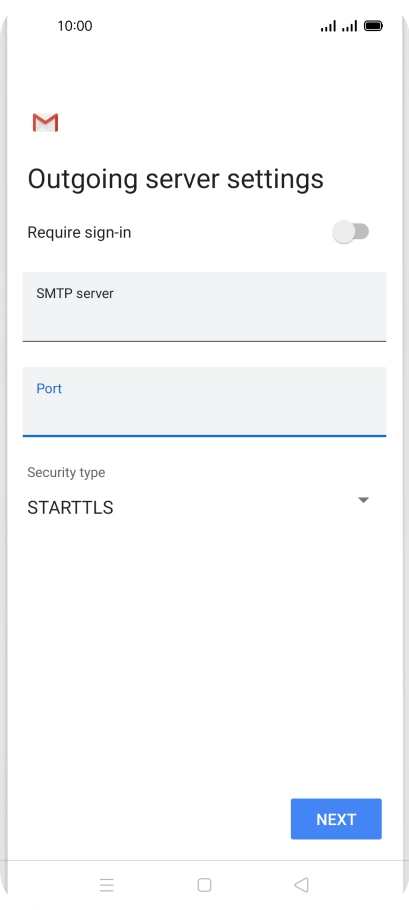Select the STARTTLS security value
This screenshot has height=910, width=409.
pyautogui.click(x=70, y=507)
